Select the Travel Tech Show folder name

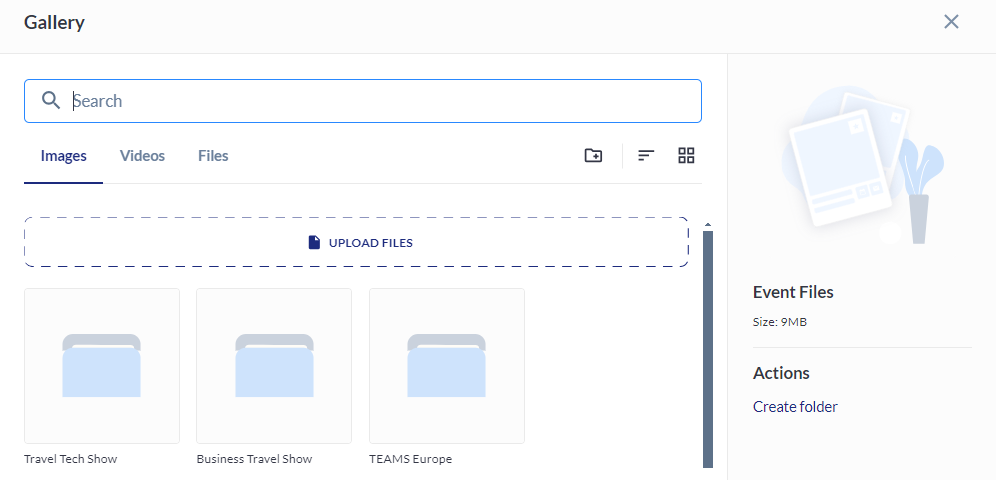pos(71,459)
